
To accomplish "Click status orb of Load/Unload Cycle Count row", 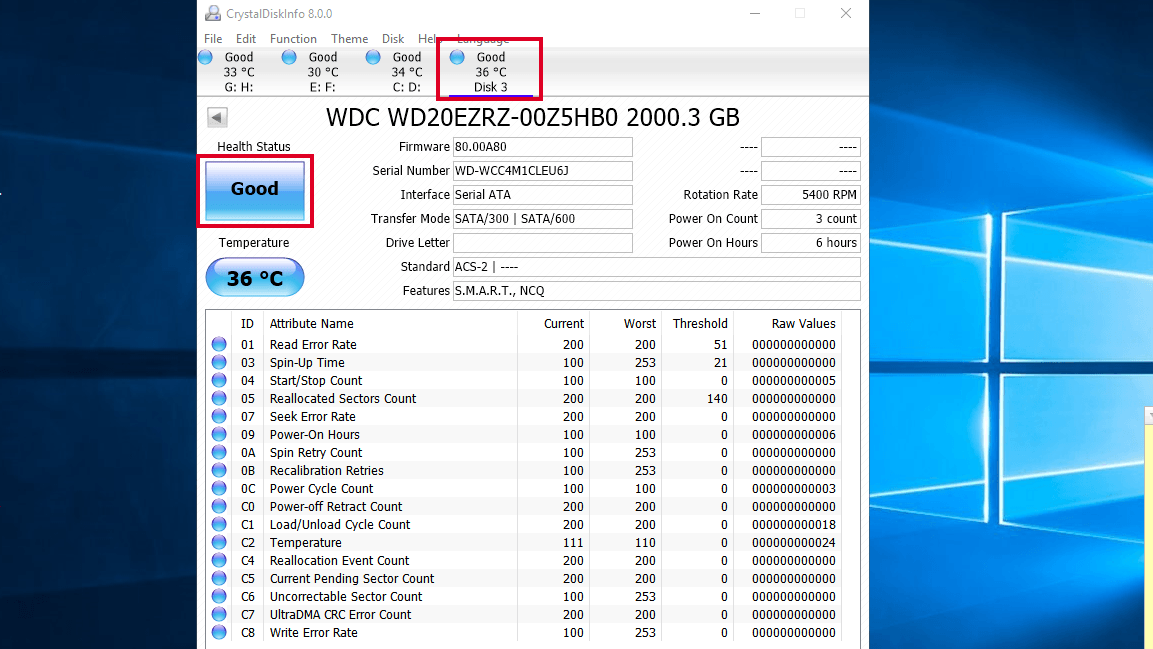I will (x=219, y=524).
